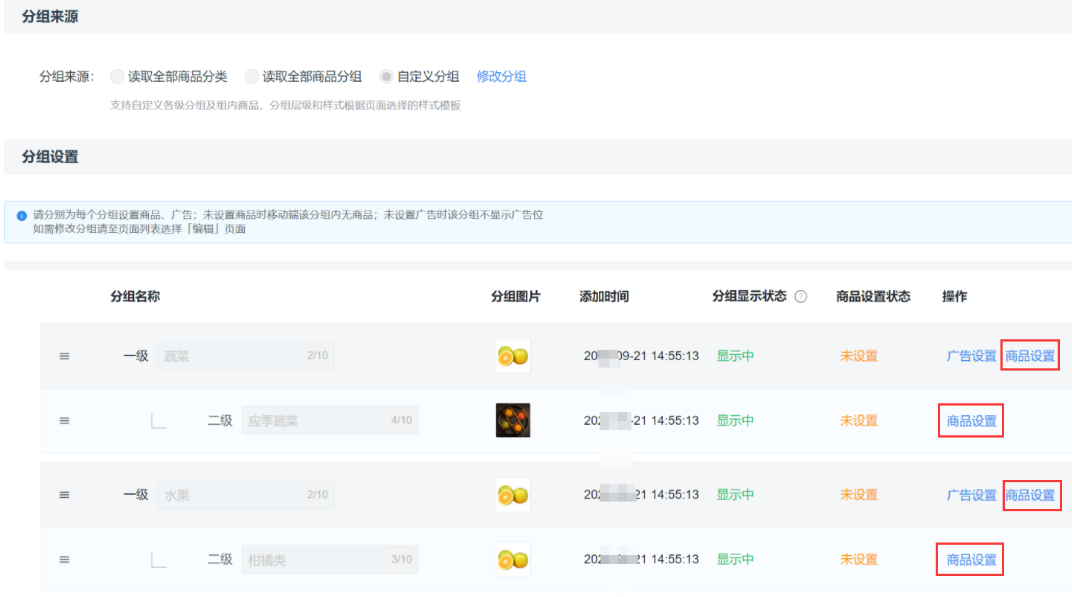Open 商品设置 for the 柑橘类 subgroup

(x=971, y=560)
